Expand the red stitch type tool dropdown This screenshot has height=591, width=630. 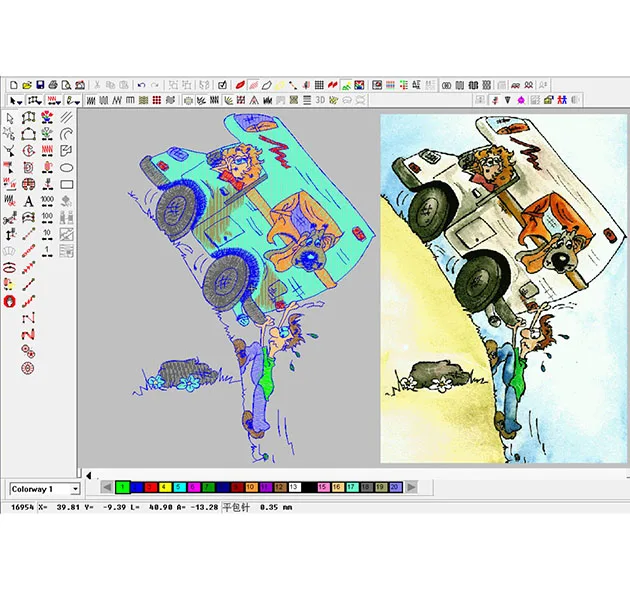[59, 102]
